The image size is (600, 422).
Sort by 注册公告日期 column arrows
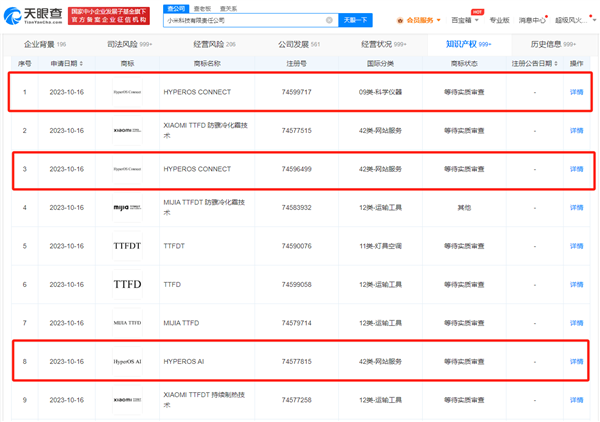point(556,64)
